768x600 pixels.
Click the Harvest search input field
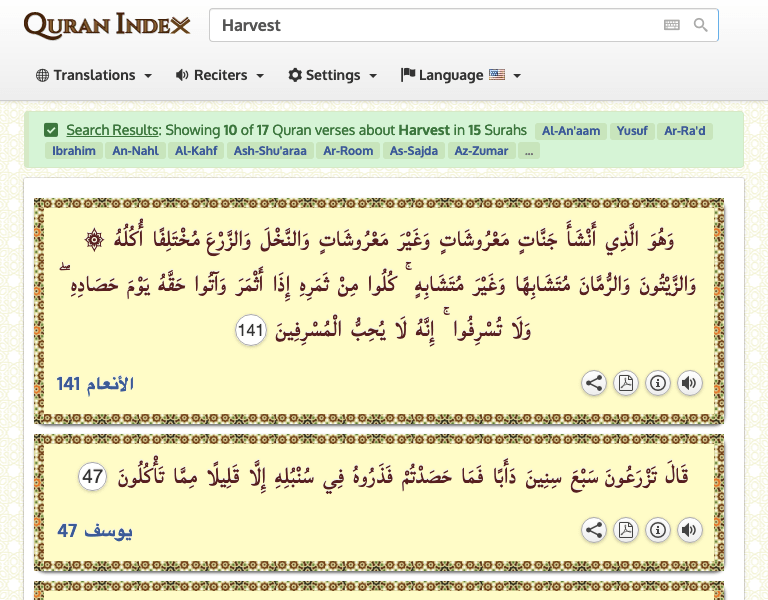click(x=430, y=25)
